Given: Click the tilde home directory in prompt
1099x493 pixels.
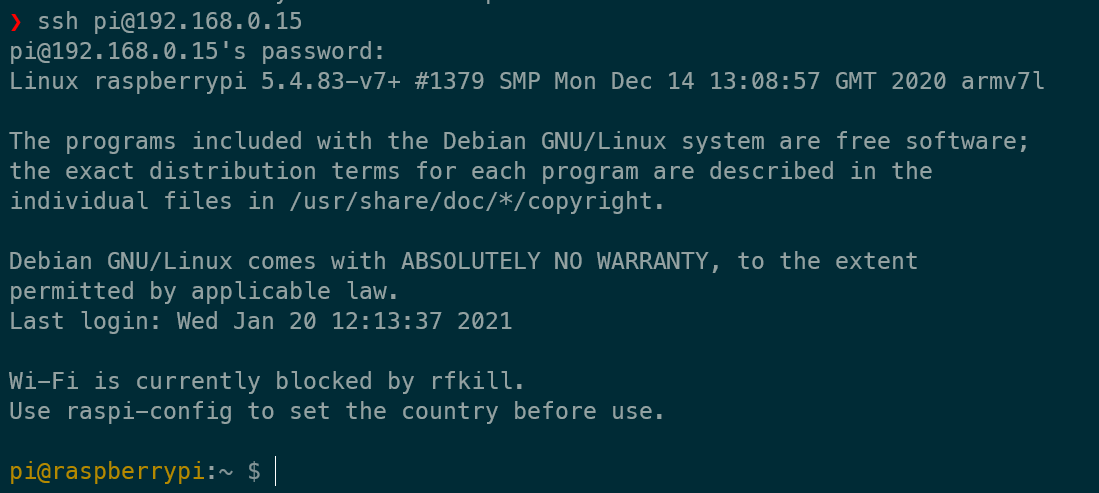Looking at the screenshot, I should pos(226,473).
